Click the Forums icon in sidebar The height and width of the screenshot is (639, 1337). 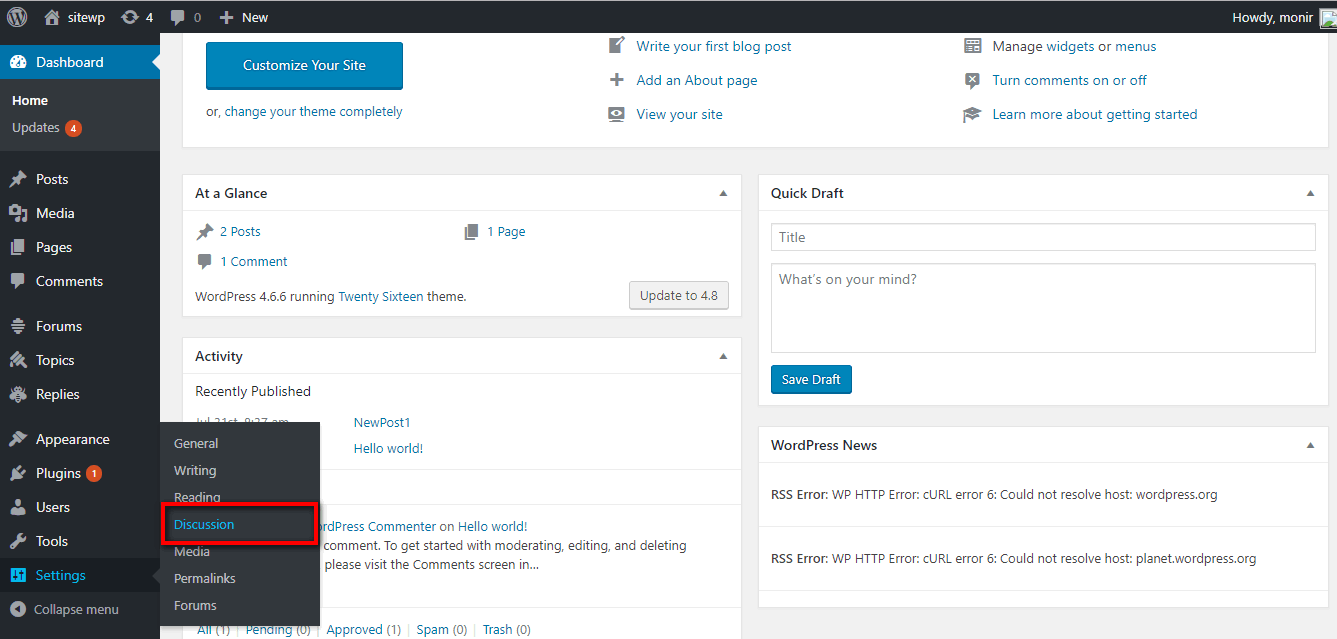pos(18,326)
